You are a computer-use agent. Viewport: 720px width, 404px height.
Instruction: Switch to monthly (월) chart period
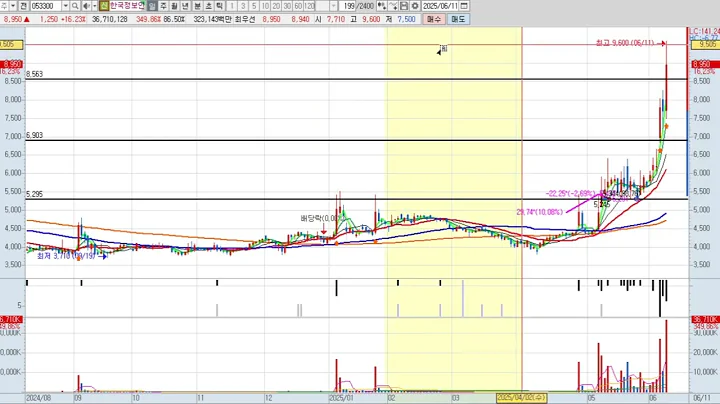(x=174, y=6)
